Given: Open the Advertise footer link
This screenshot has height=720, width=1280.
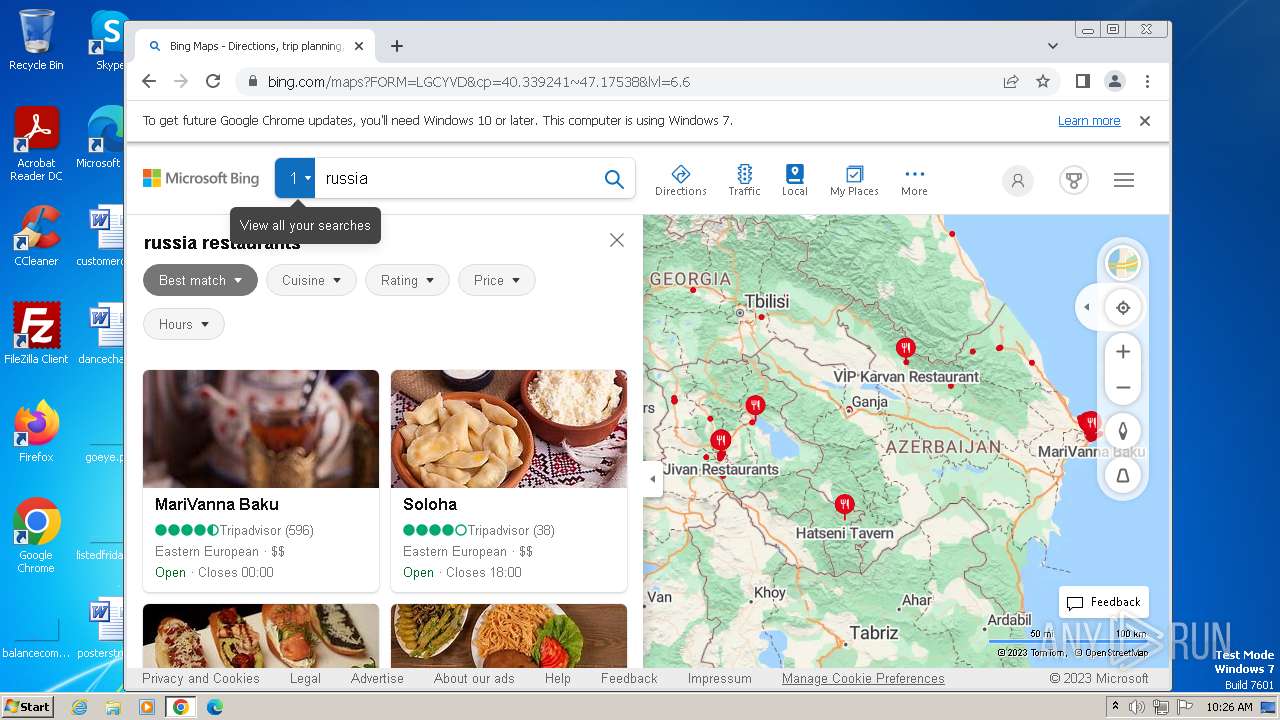Looking at the screenshot, I should (377, 678).
